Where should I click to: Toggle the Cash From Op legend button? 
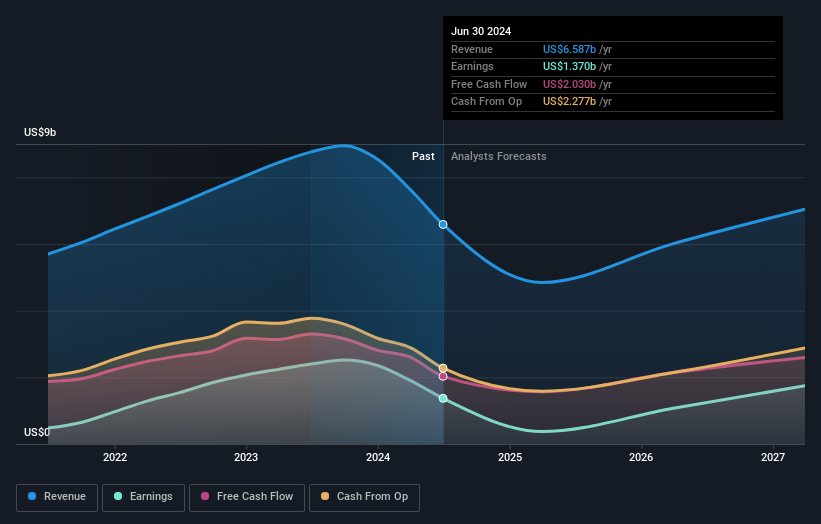tap(364, 497)
